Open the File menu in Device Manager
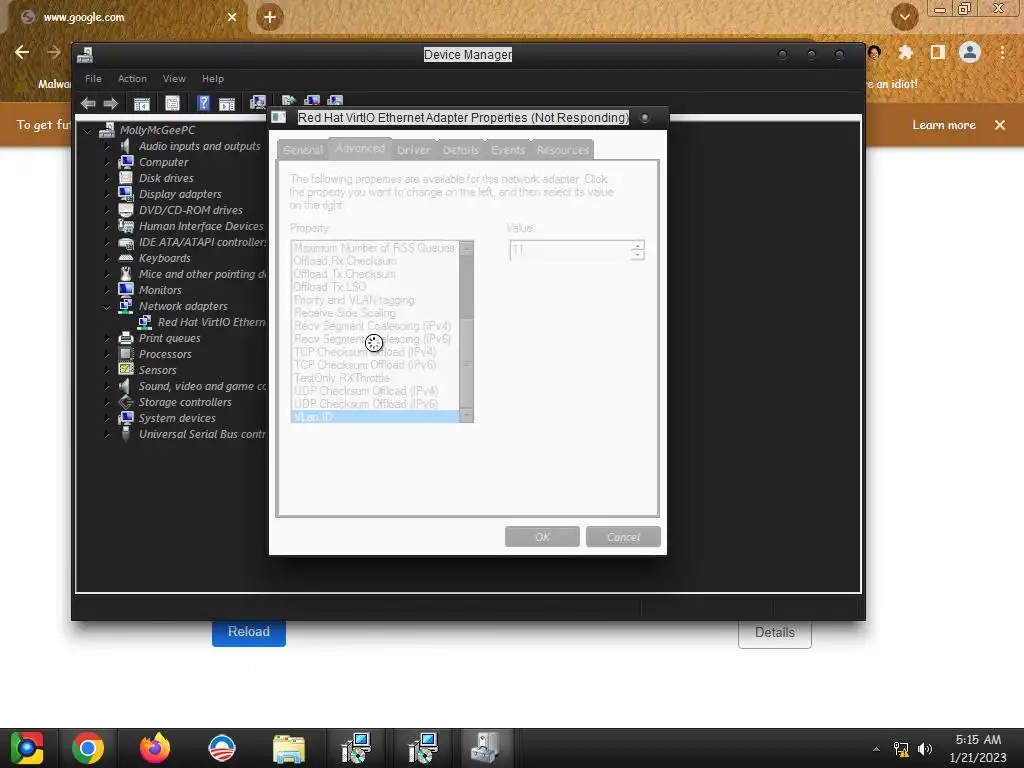Viewport: 1024px width, 768px height. [93, 78]
